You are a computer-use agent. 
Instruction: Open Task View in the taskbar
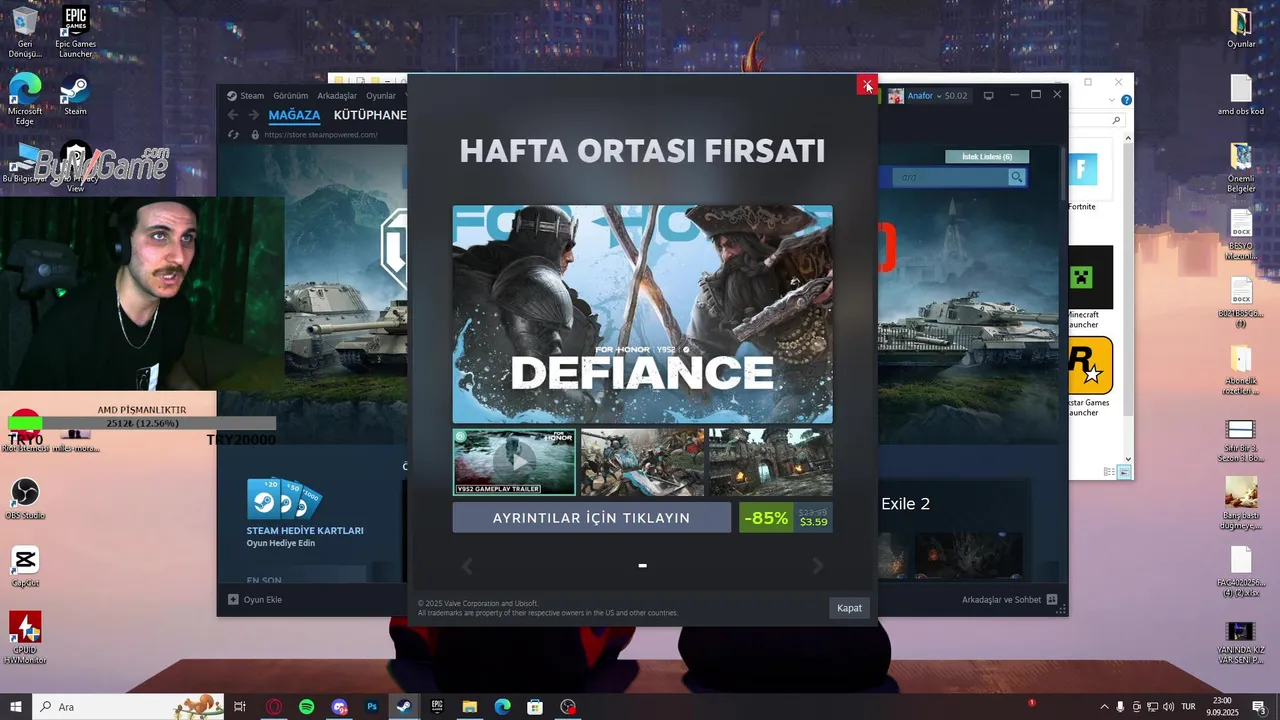click(240, 707)
